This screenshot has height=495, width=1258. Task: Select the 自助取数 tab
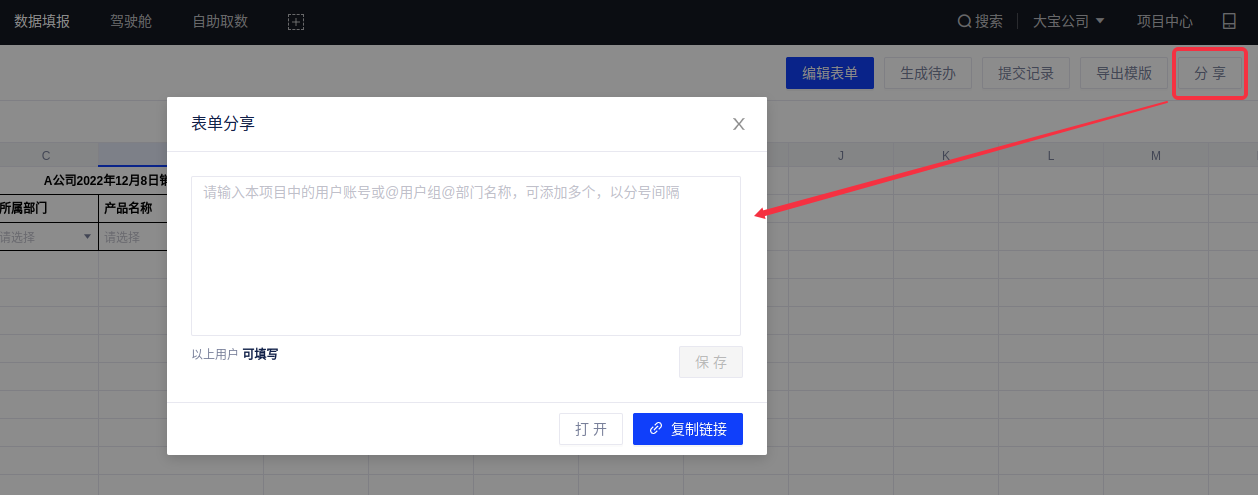coord(220,21)
